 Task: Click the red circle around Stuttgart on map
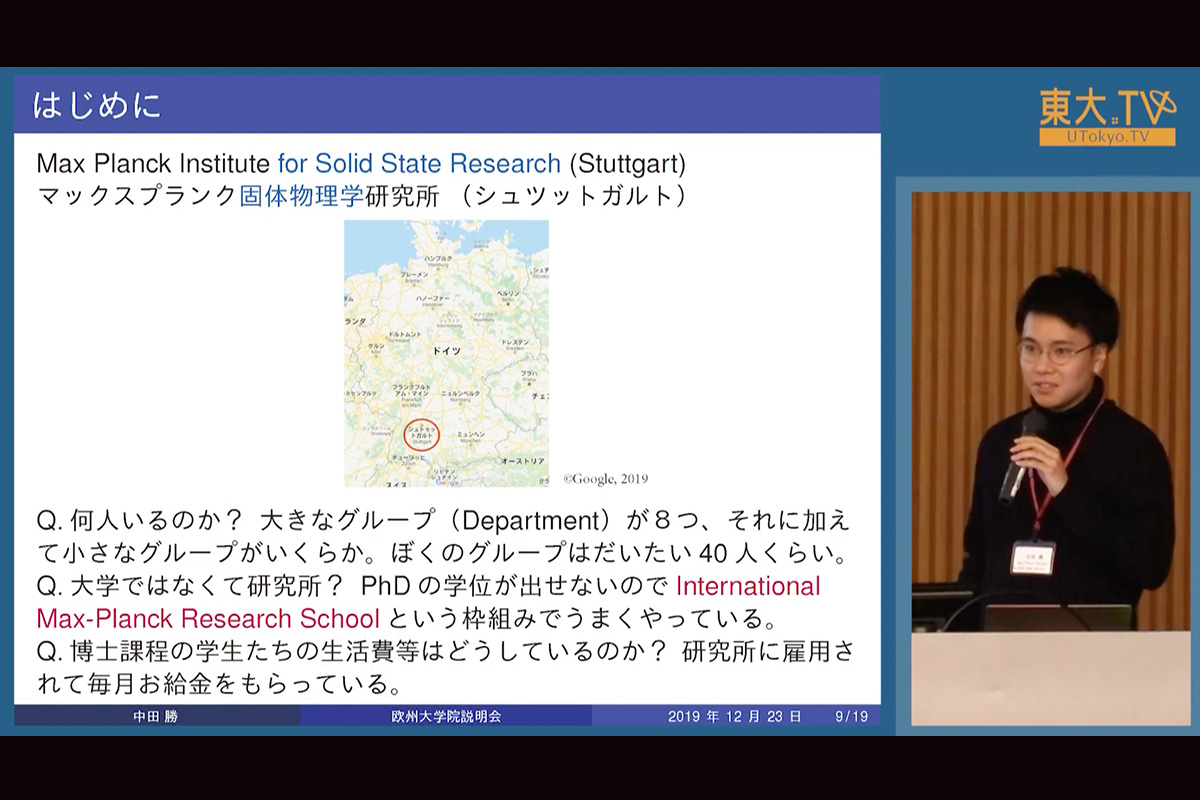pyautogui.click(x=421, y=436)
